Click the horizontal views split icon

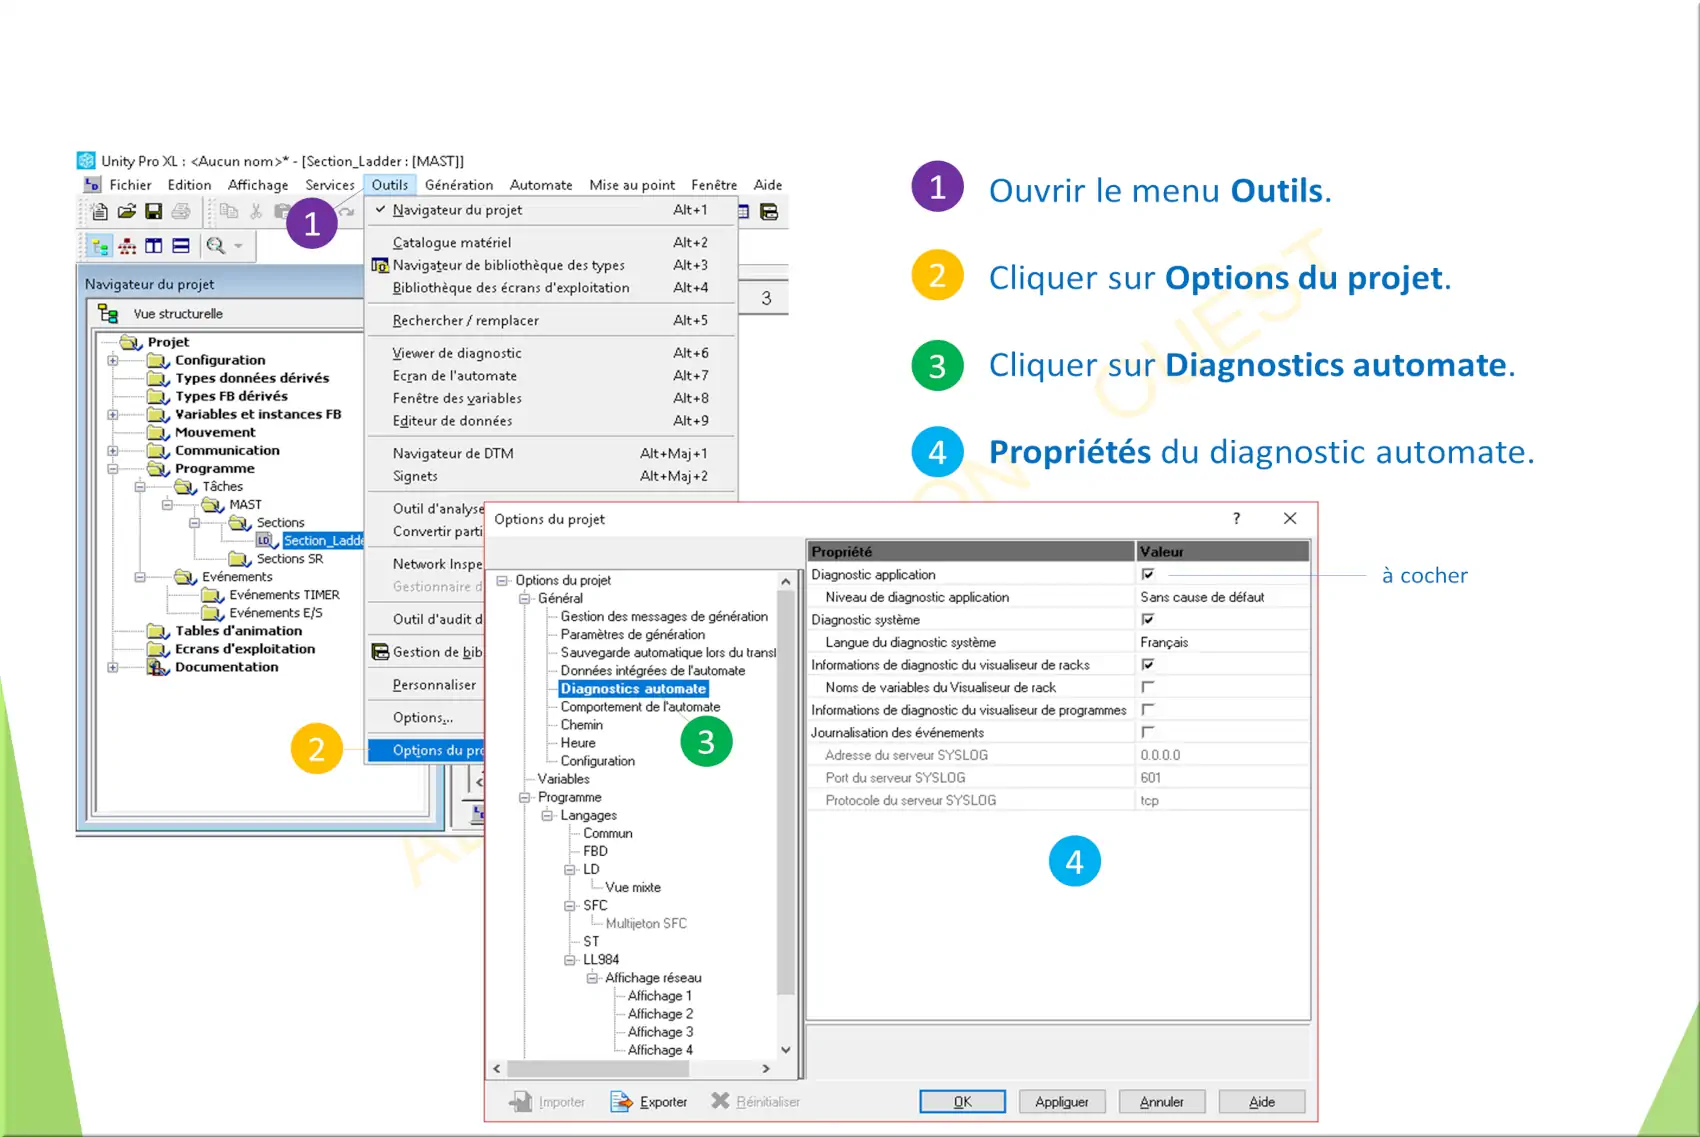pyautogui.click(x=180, y=246)
